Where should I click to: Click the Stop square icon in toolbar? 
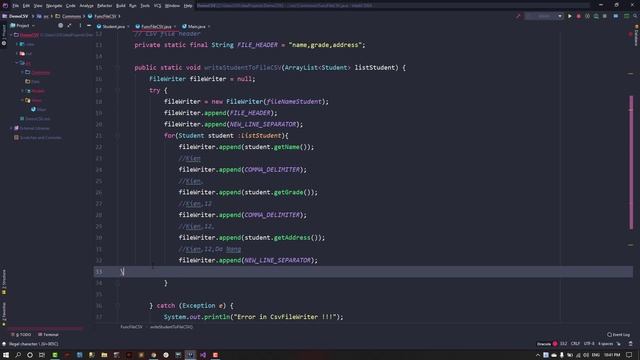[x=604, y=16]
